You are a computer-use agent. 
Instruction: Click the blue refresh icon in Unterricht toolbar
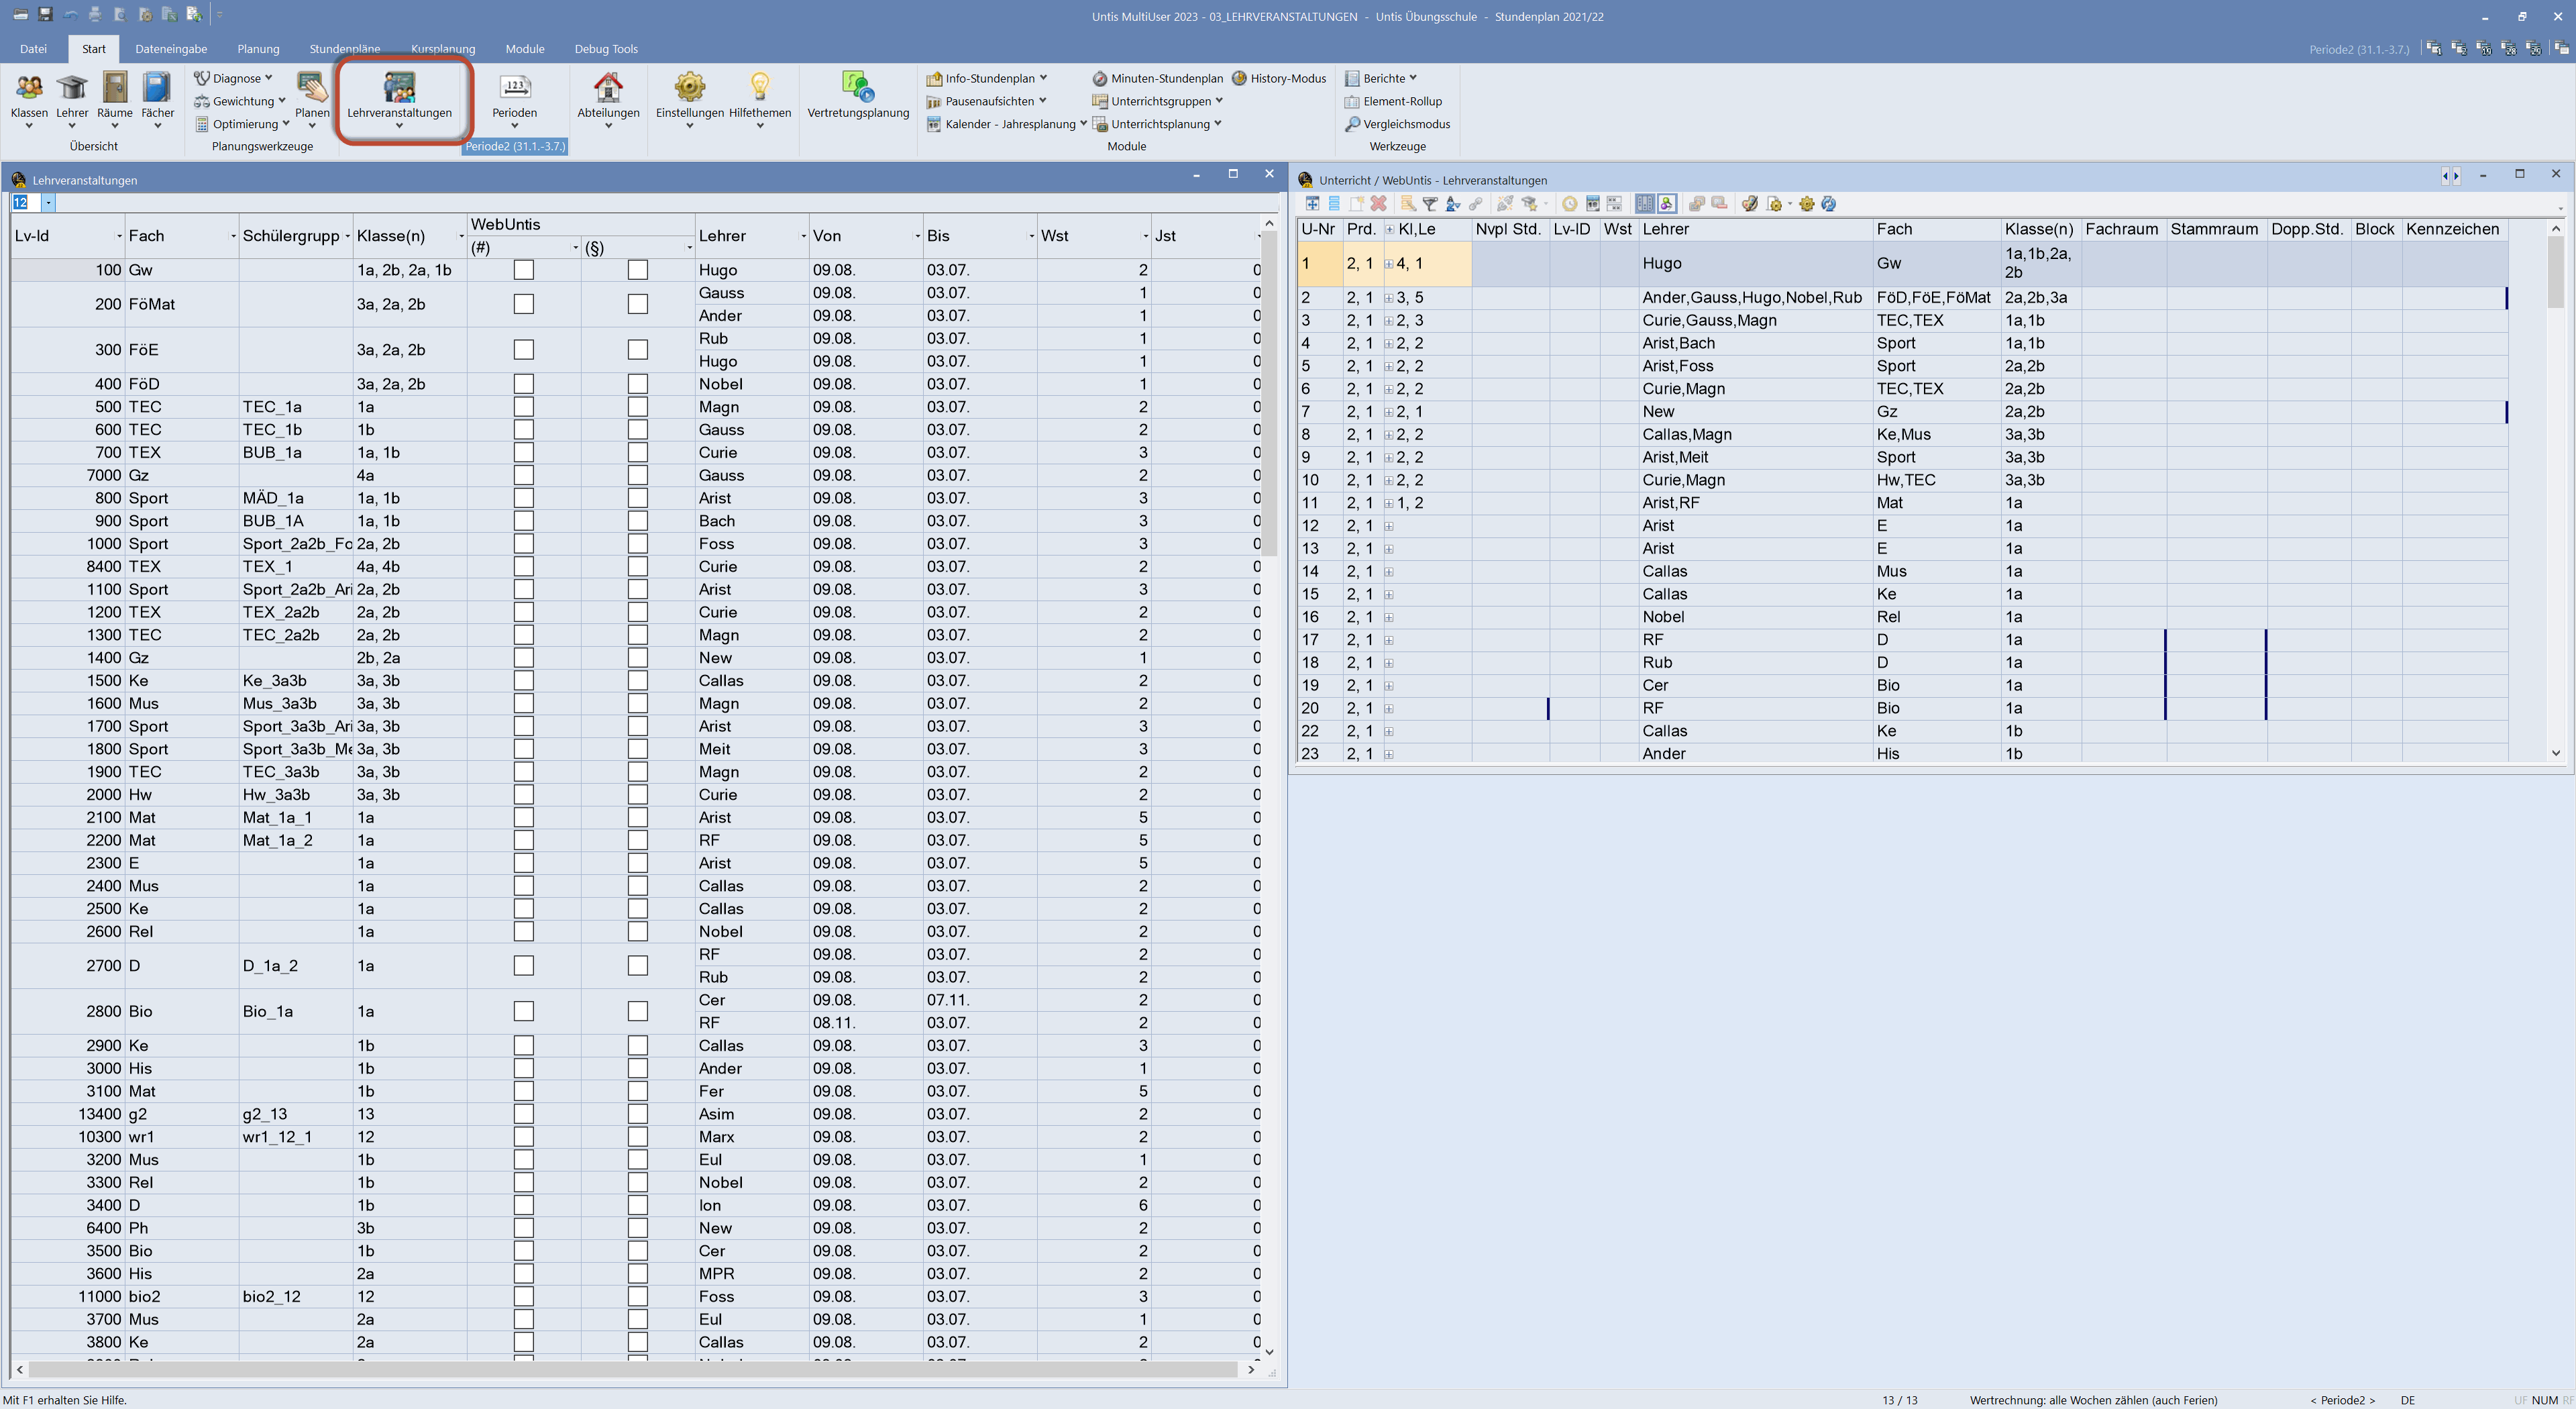pyautogui.click(x=1829, y=204)
